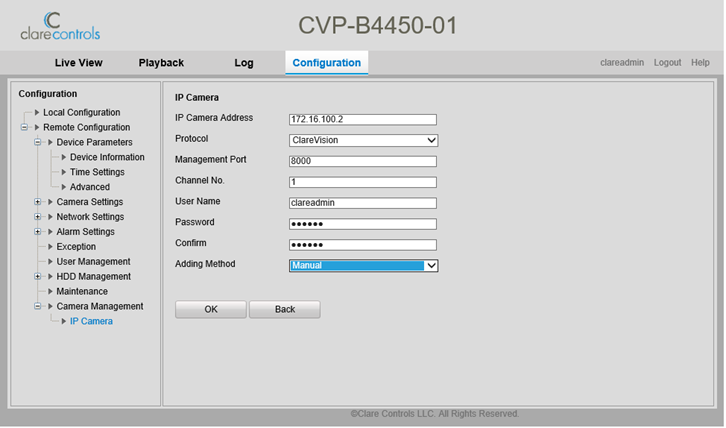Open Time Settings in the tree

pos(97,172)
